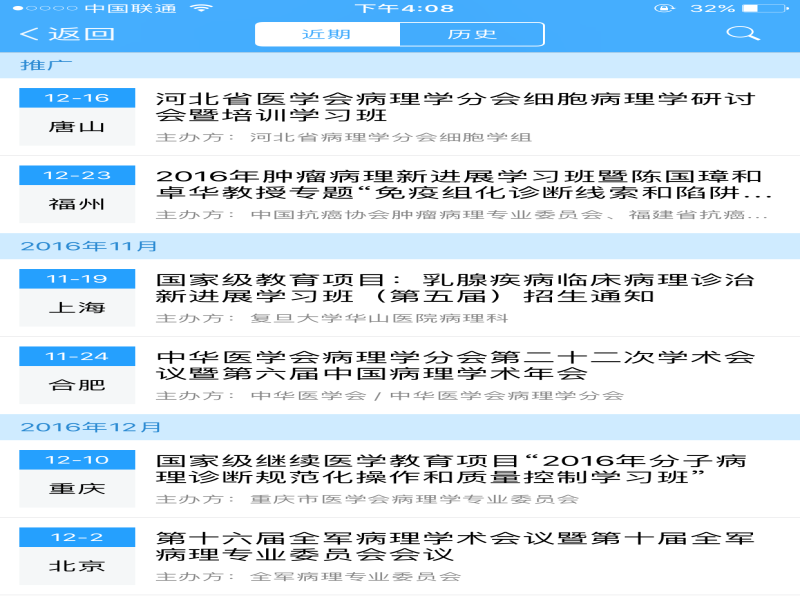Click organizer text 中国抗癌协会肿瘤病理专业委员会
The image size is (800, 600).
point(427,215)
